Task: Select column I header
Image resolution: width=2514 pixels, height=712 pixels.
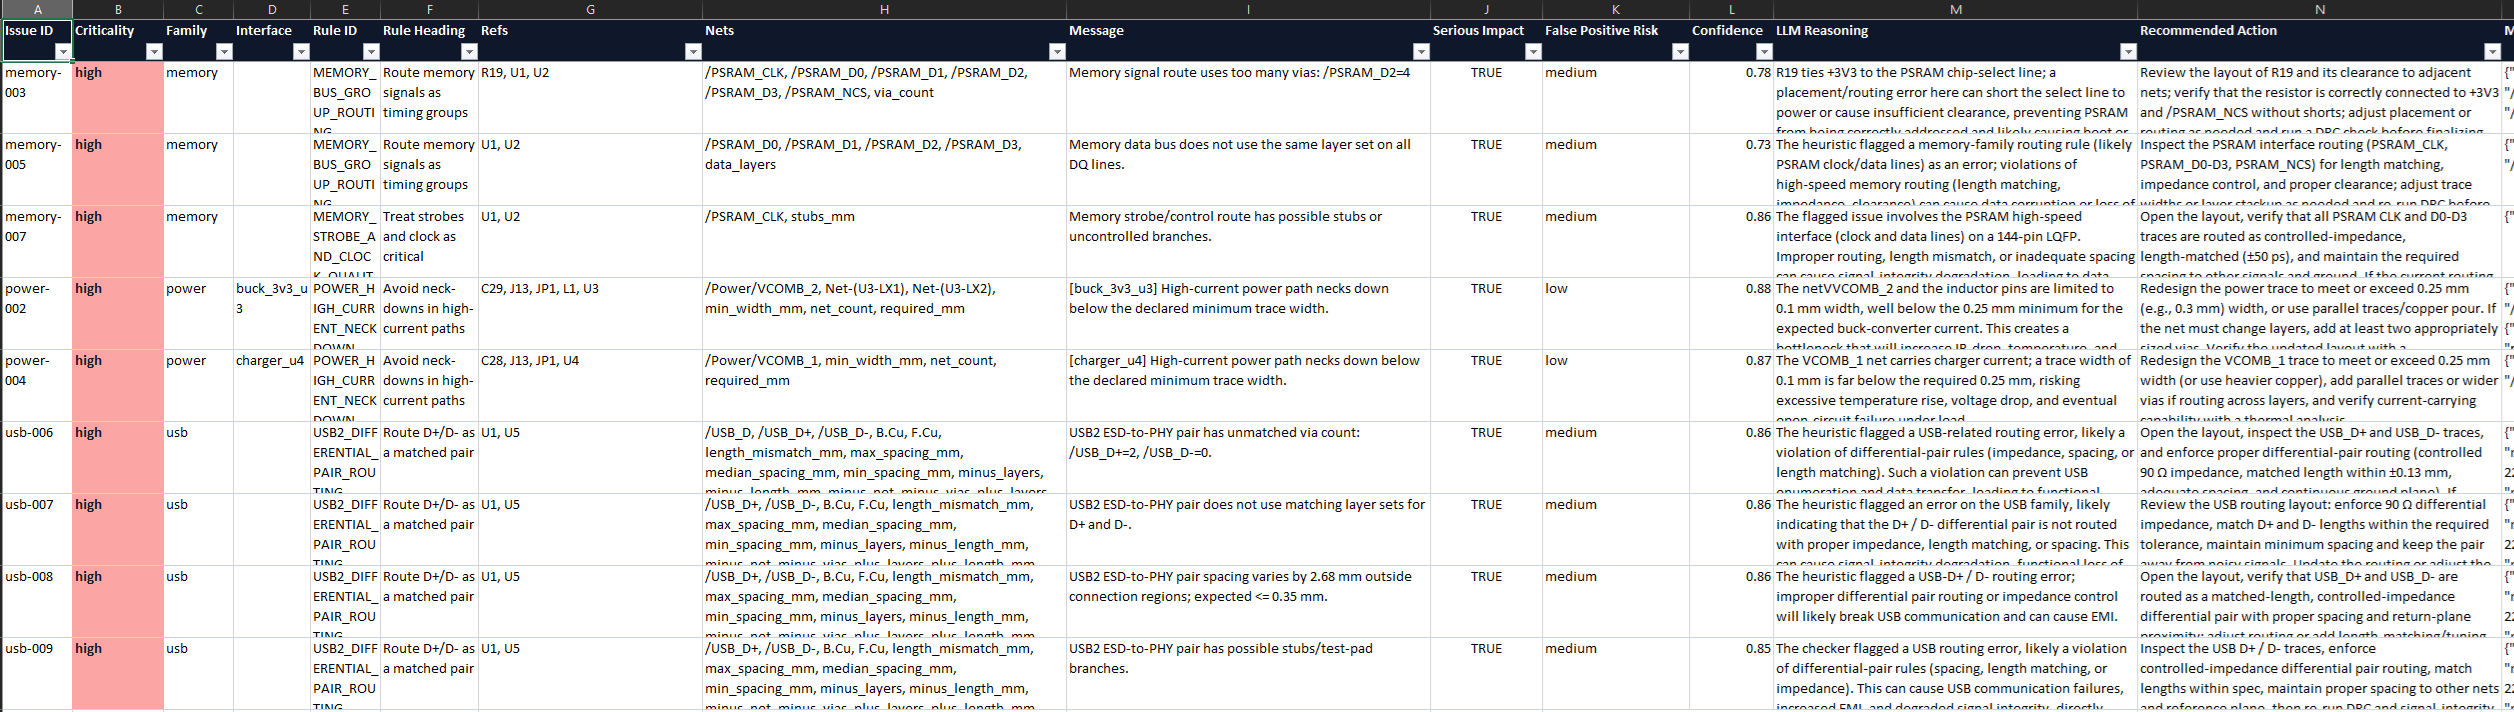Action: [x=1248, y=9]
